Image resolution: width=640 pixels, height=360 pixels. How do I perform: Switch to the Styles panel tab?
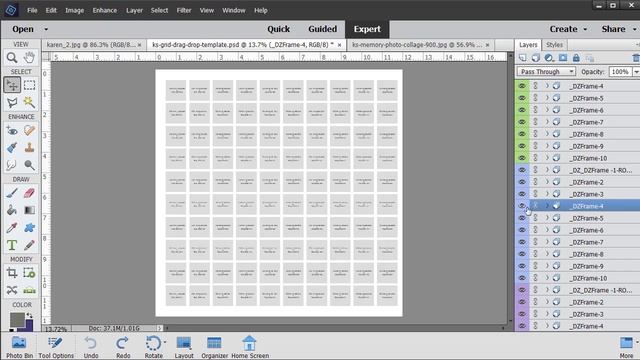coord(554,45)
